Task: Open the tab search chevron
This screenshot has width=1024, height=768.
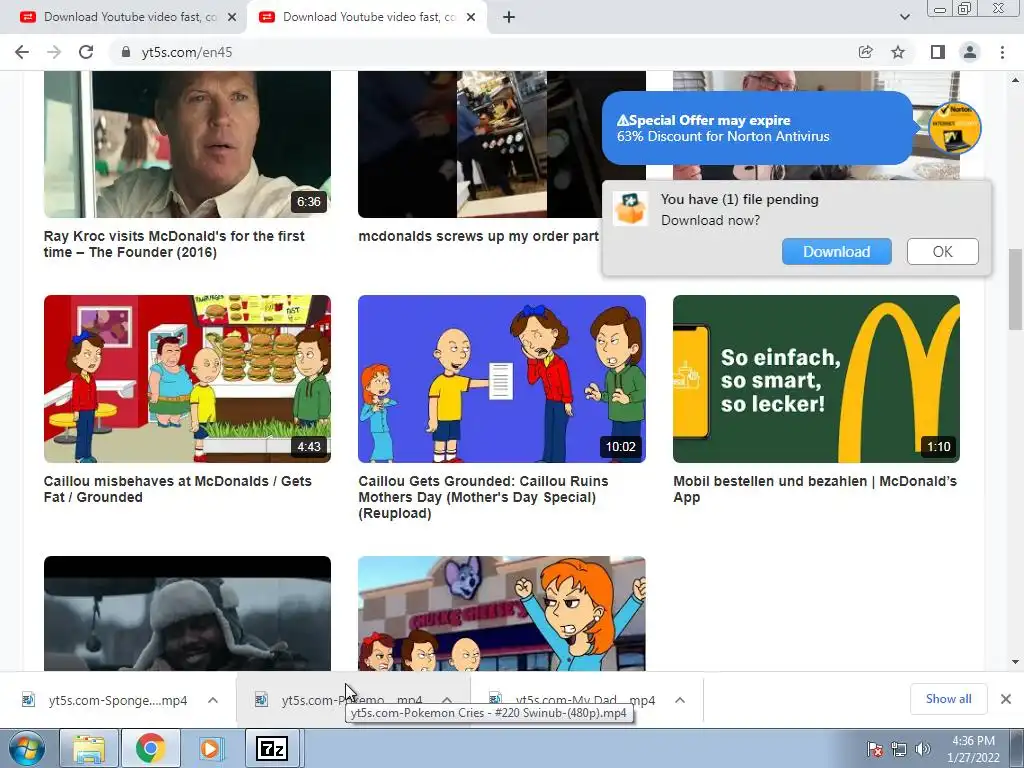Action: coord(905,18)
